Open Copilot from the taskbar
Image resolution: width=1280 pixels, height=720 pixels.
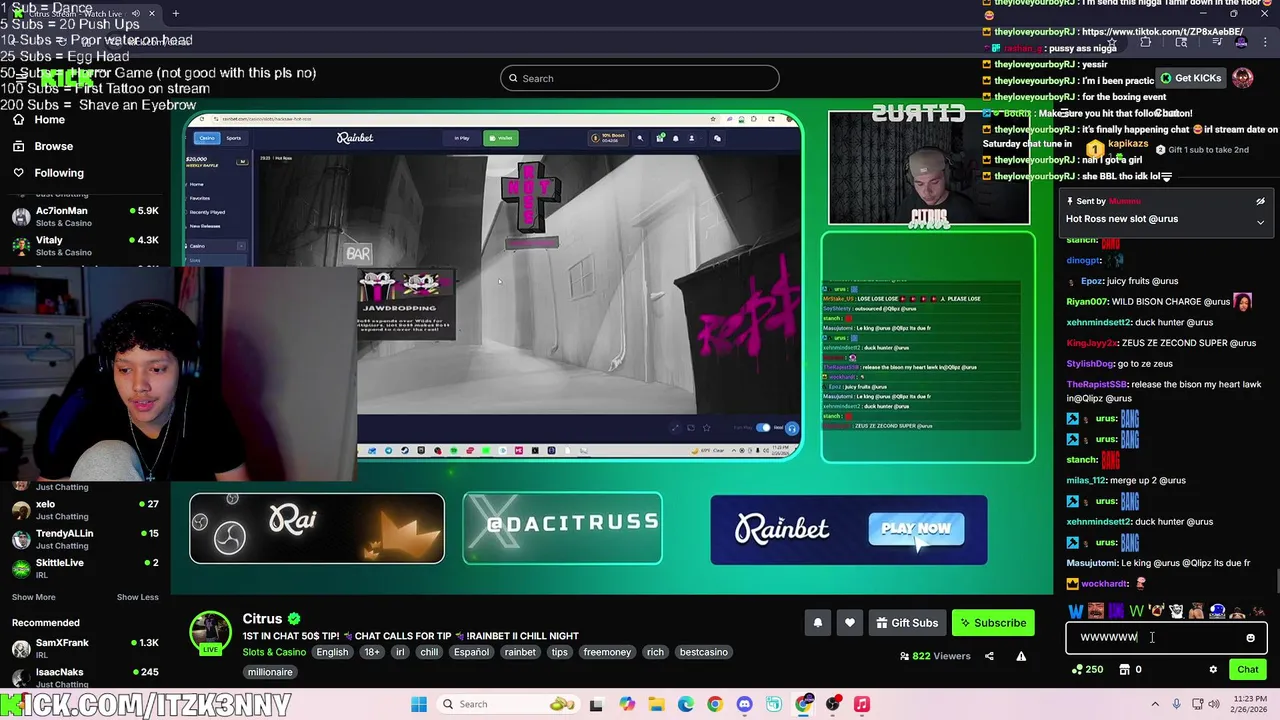626,704
